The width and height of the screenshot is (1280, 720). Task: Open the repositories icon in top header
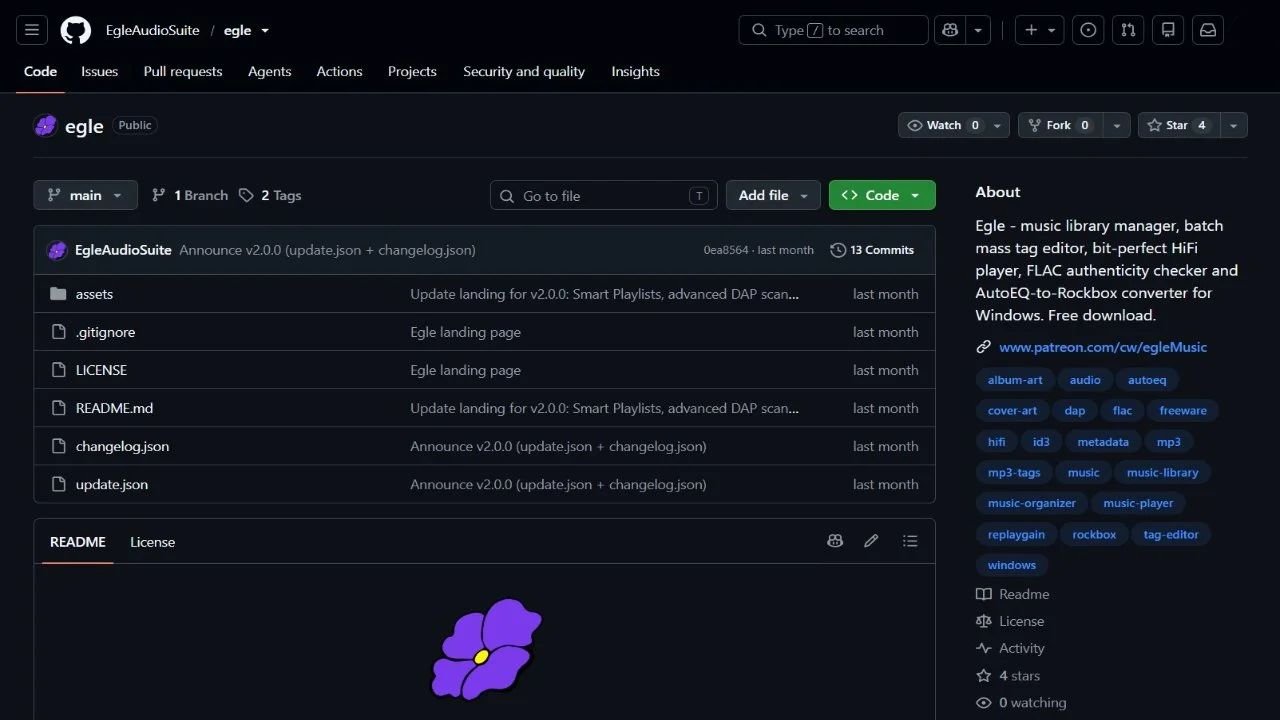(x=1168, y=30)
